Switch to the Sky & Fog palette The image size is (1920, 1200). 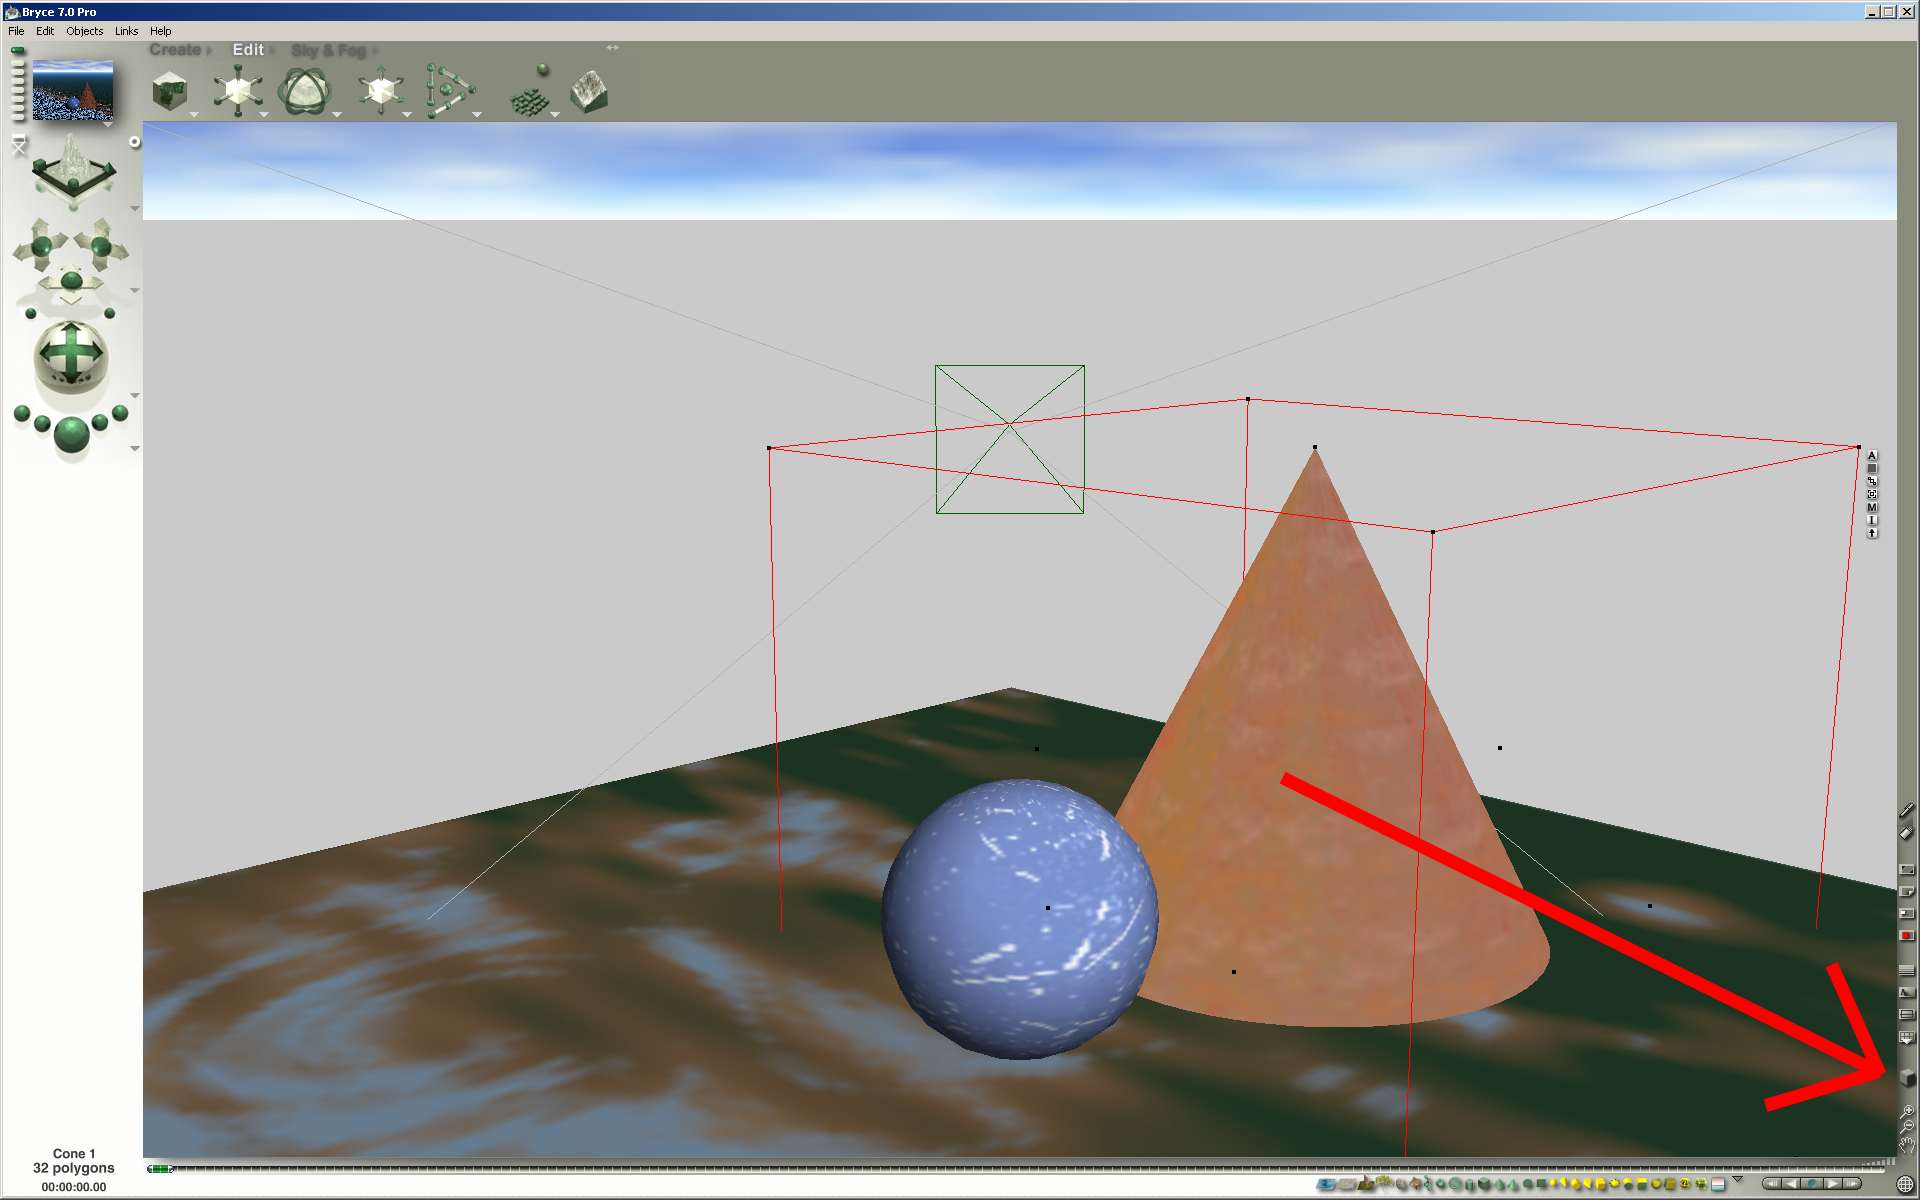coord(329,50)
